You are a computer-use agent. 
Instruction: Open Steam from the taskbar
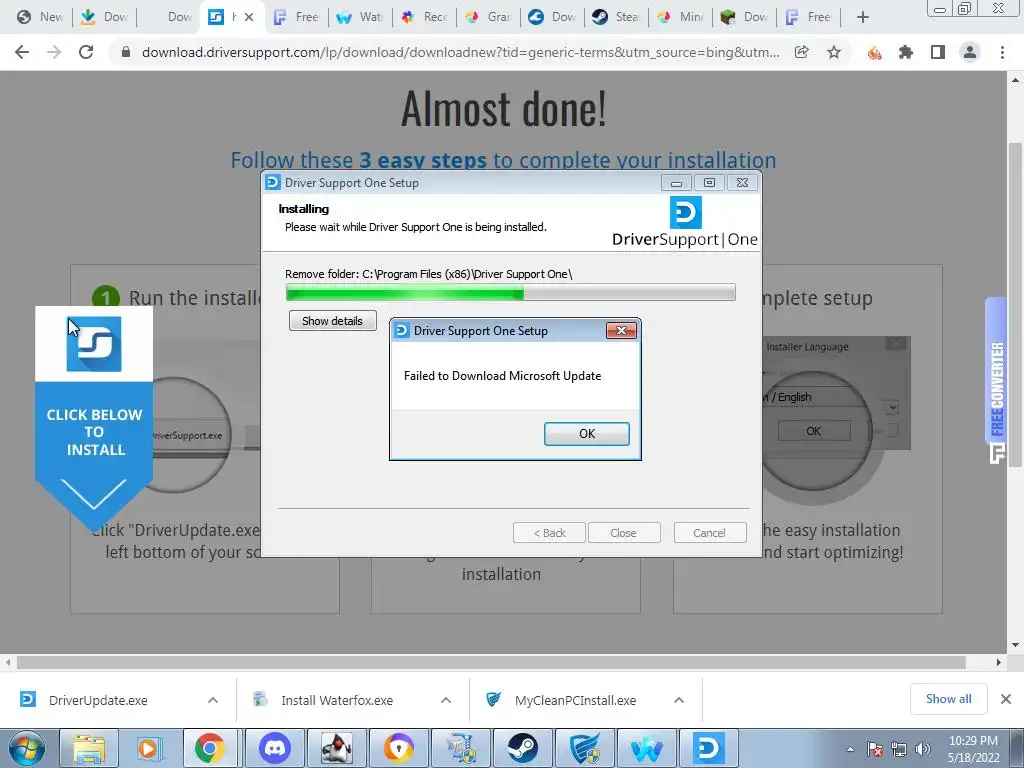pyautogui.click(x=522, y=748)
